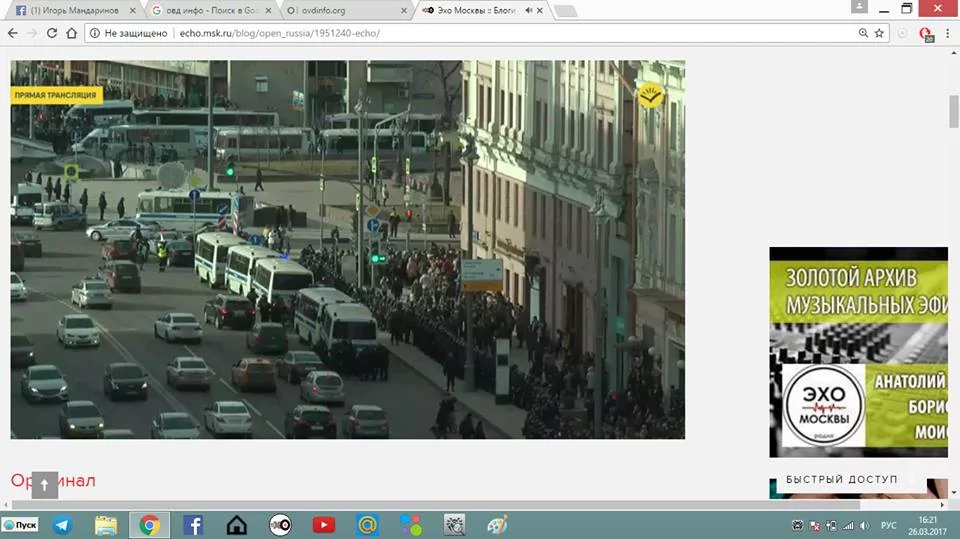Screen dimensions: 960x539
Task: Open the Echo Moskvy taskbar shortcut
Action: (x=280, y=525)
